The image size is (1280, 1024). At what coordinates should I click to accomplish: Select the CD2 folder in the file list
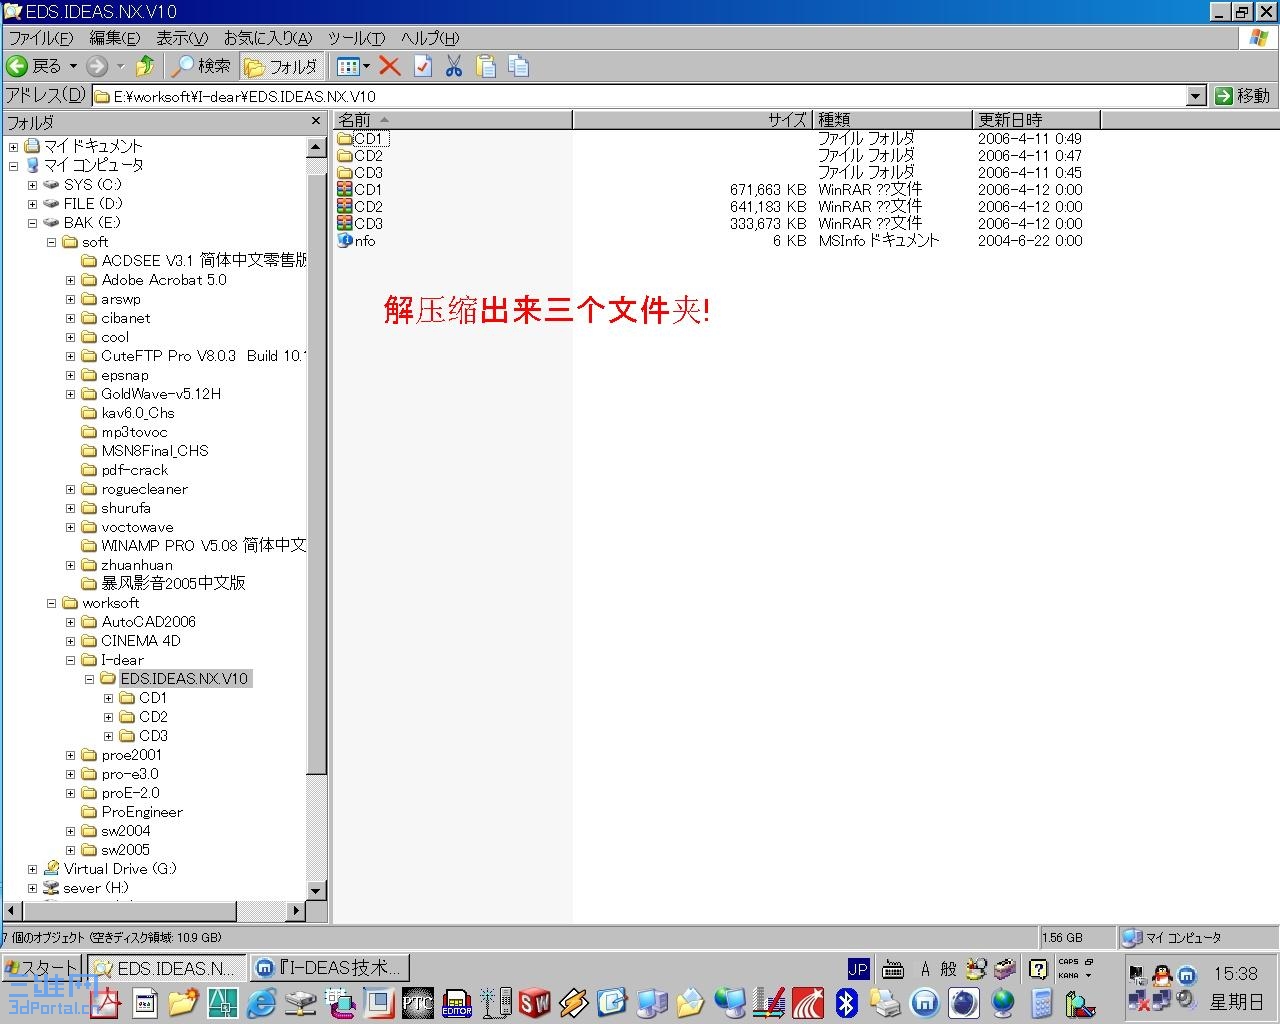[x=360, y=156]
